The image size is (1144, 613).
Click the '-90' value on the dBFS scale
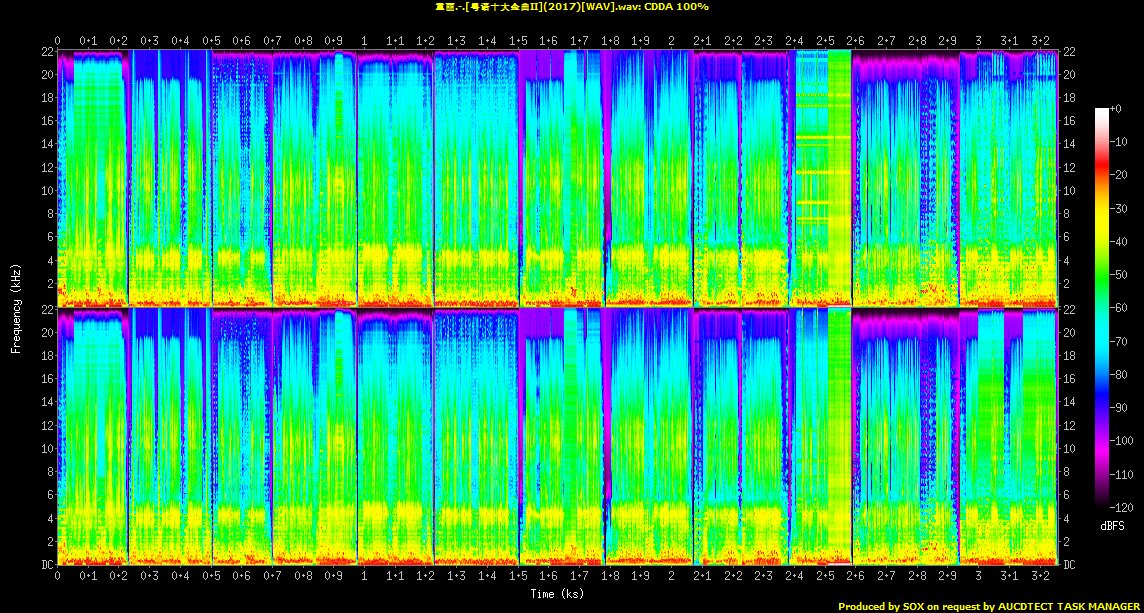click(x=1118, y=407)
